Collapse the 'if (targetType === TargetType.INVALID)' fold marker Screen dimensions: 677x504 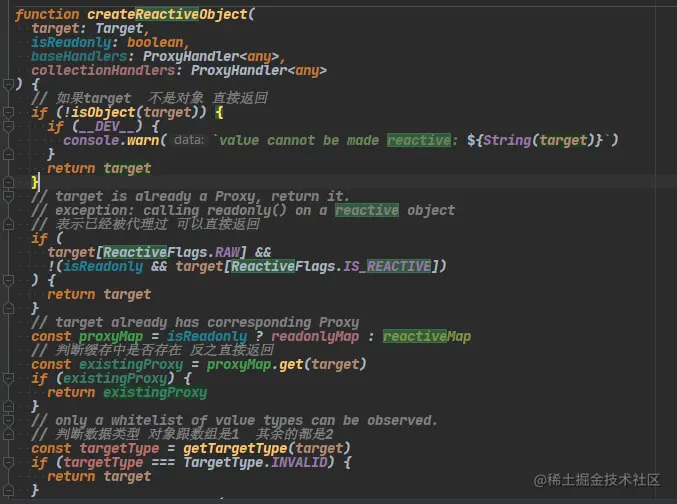point(8,463)
